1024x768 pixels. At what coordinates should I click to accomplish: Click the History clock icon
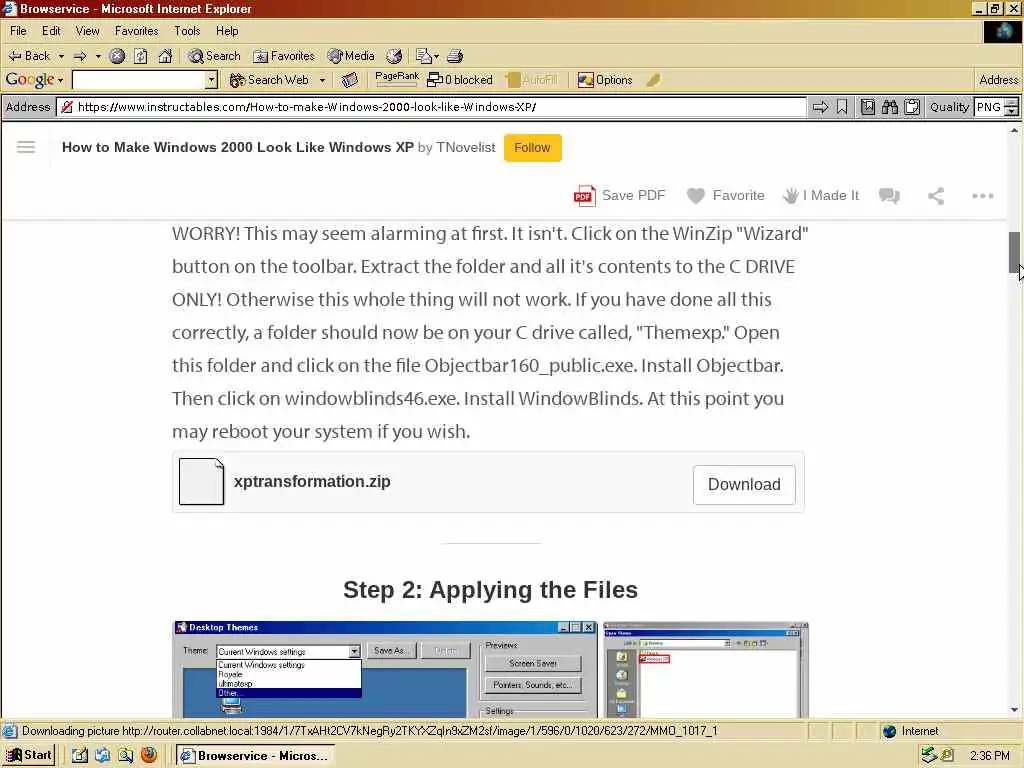(x=394, y=56)
